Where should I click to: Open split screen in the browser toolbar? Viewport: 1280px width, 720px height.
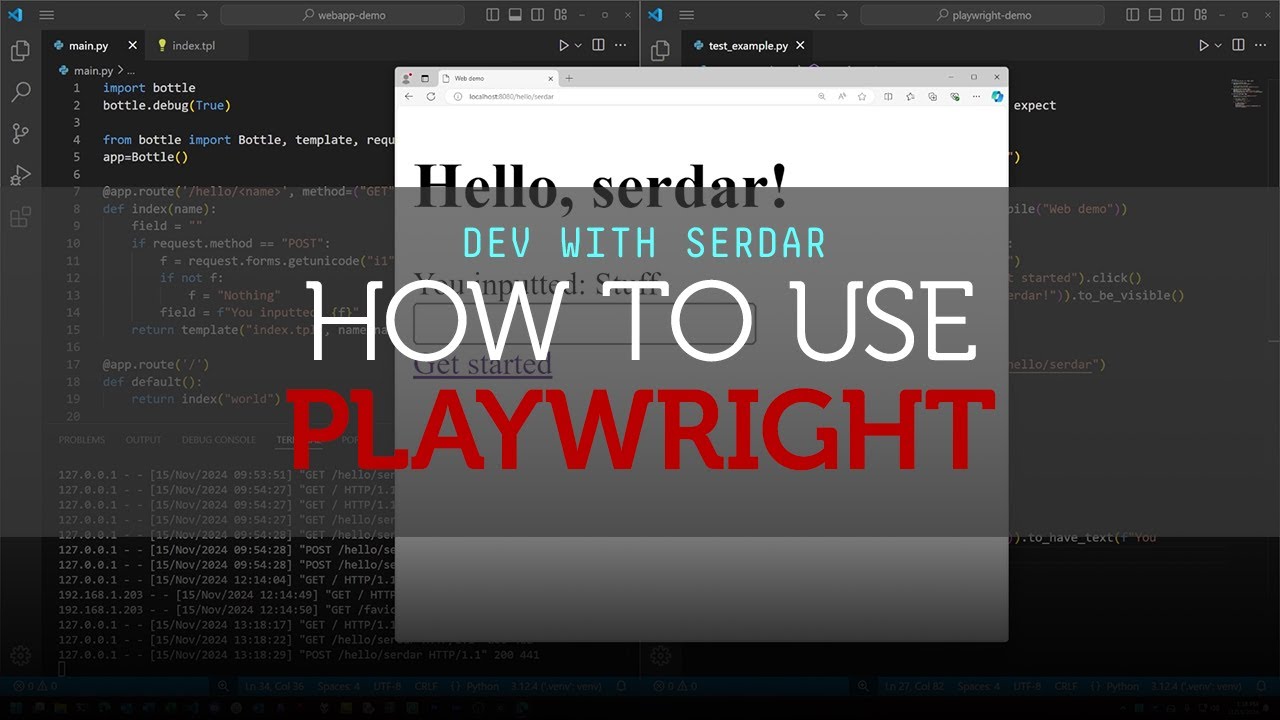[888, 97]
